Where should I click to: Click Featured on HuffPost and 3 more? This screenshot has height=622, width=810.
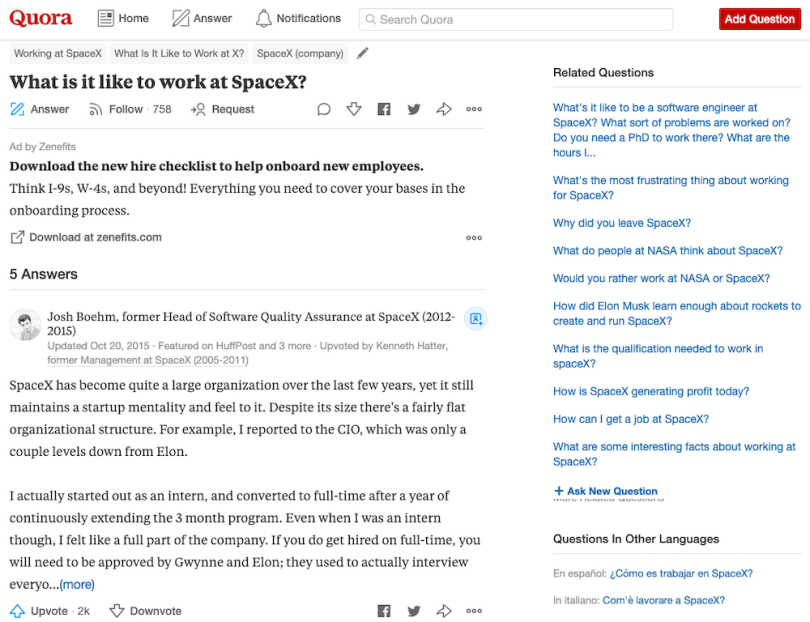tap(235, 346)
